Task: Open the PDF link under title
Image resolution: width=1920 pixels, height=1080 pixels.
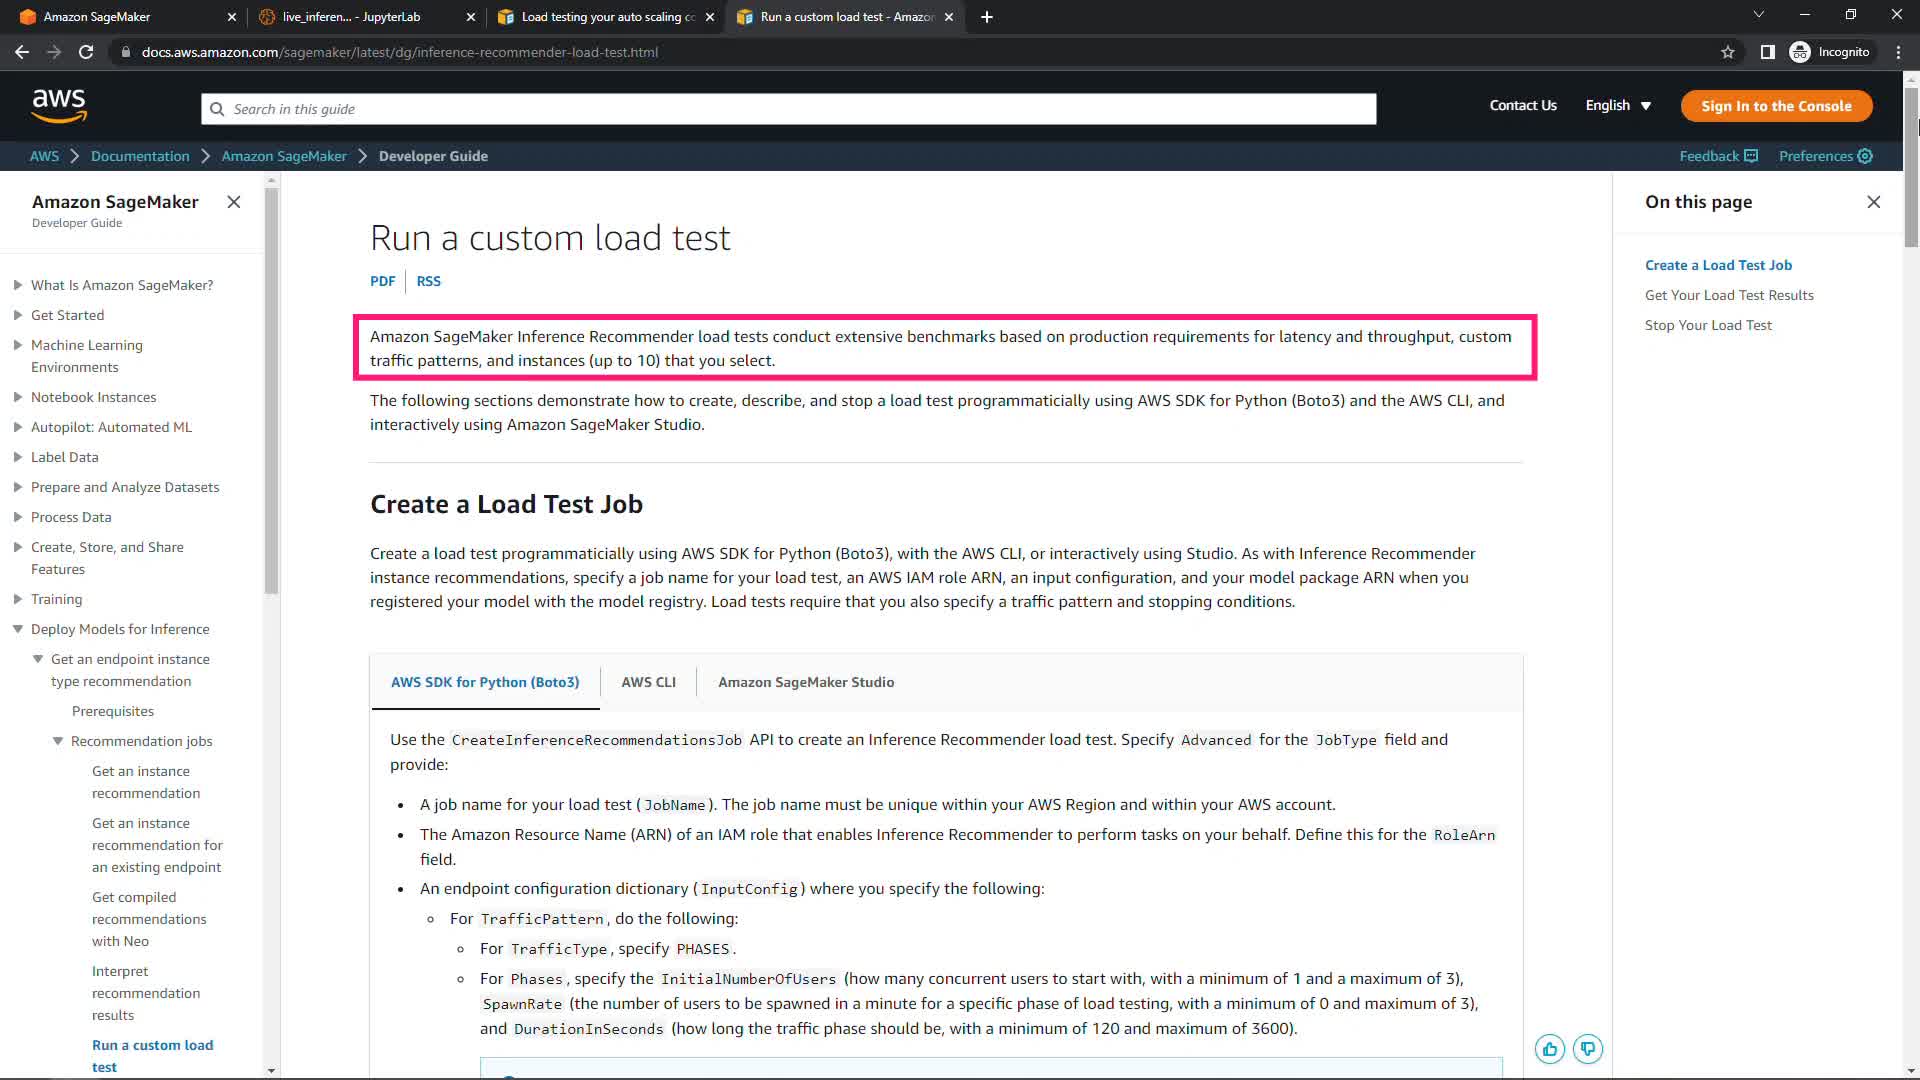Action: click(x=382, y=281)
